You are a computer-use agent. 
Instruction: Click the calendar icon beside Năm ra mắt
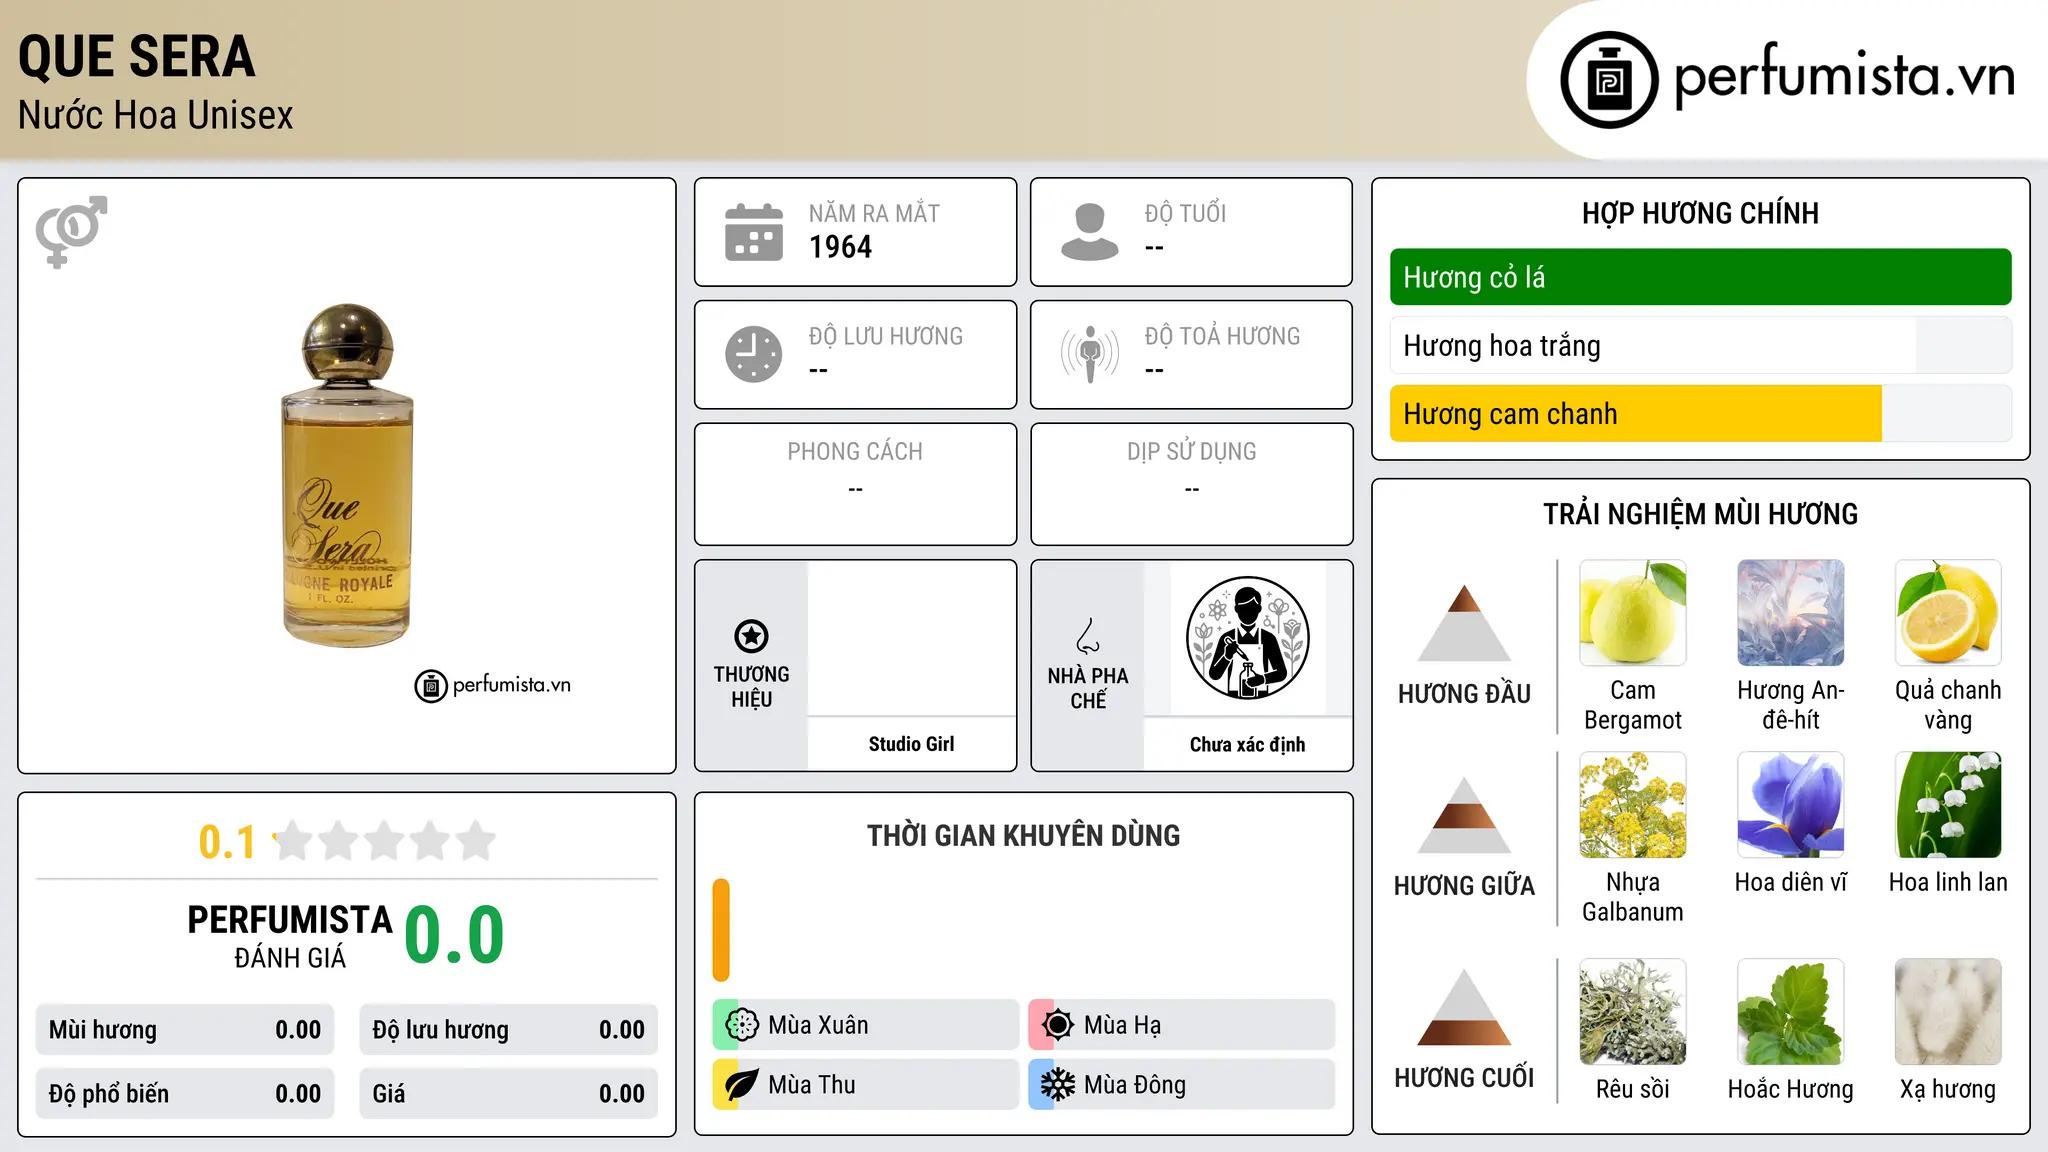[754, 232]
